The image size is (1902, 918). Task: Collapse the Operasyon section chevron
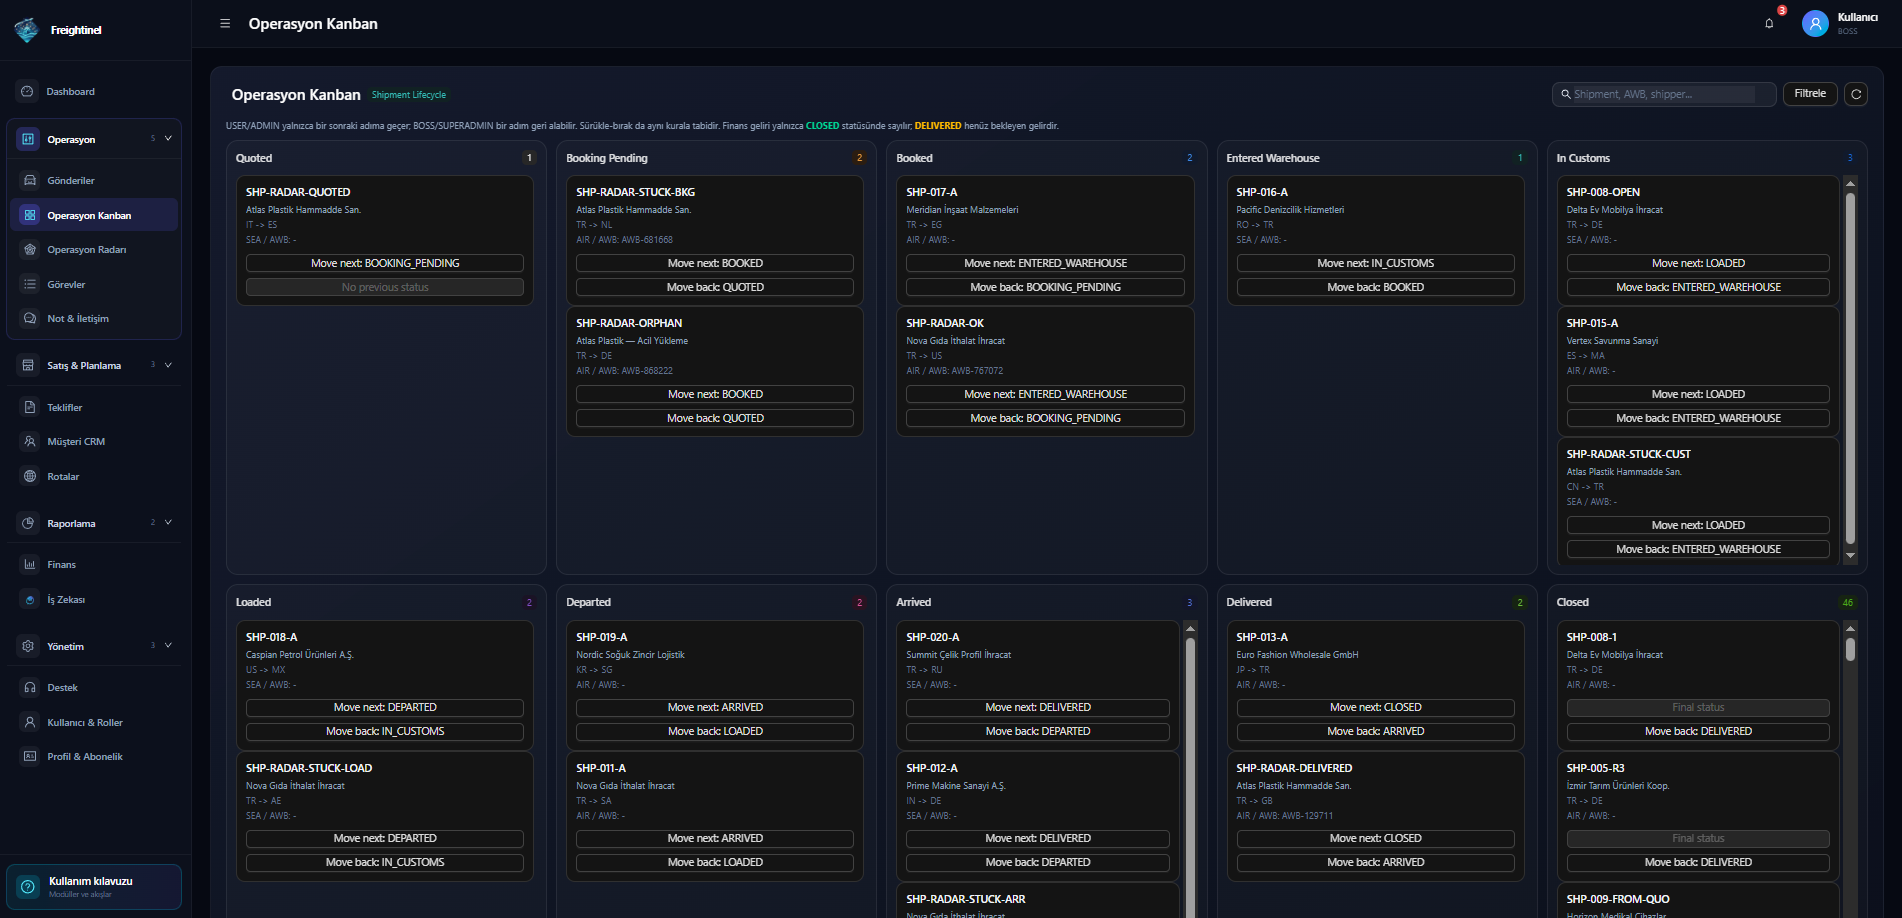(x=168, y=138)
